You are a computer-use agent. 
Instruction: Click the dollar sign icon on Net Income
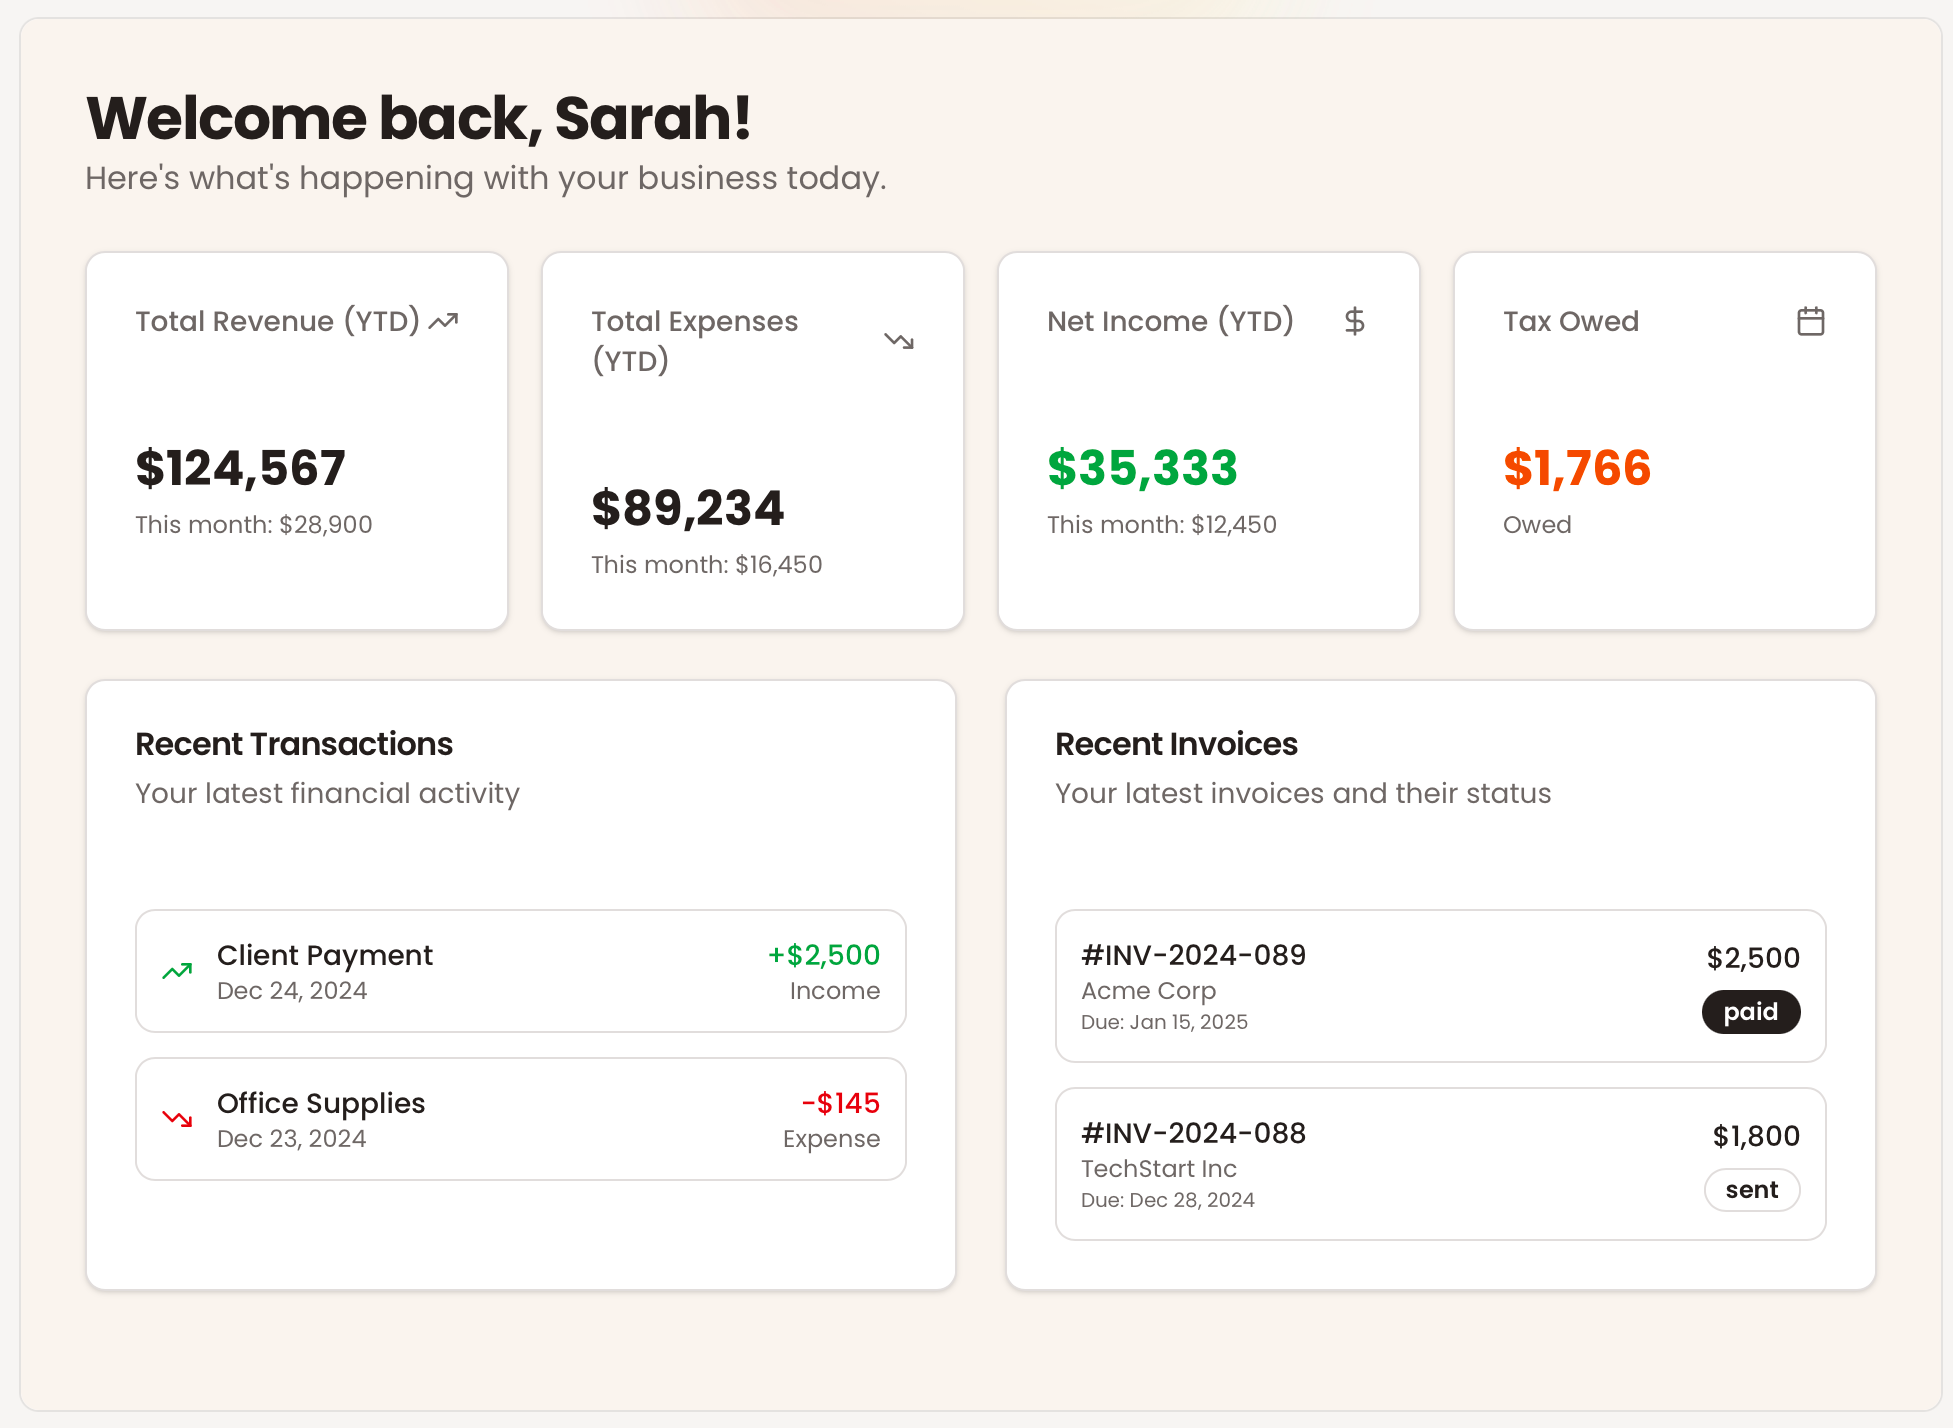(1354, 321)
